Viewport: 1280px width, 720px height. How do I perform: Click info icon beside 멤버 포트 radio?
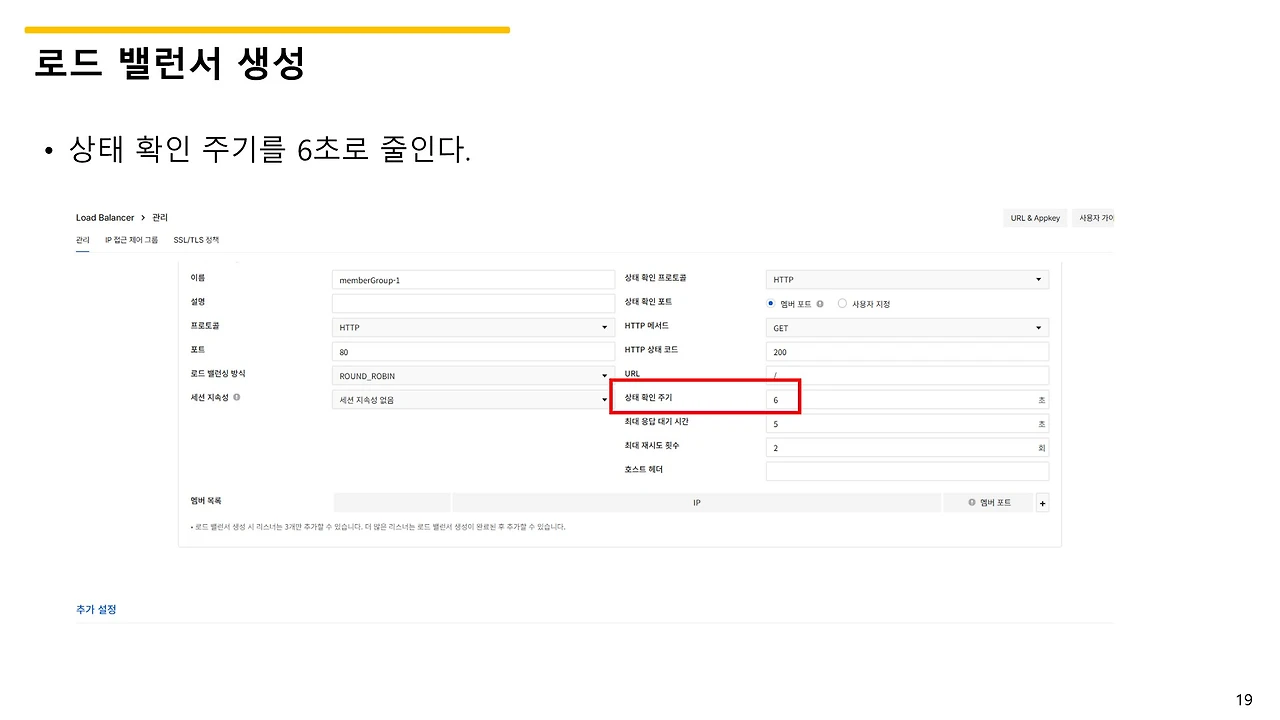(820, 303)
